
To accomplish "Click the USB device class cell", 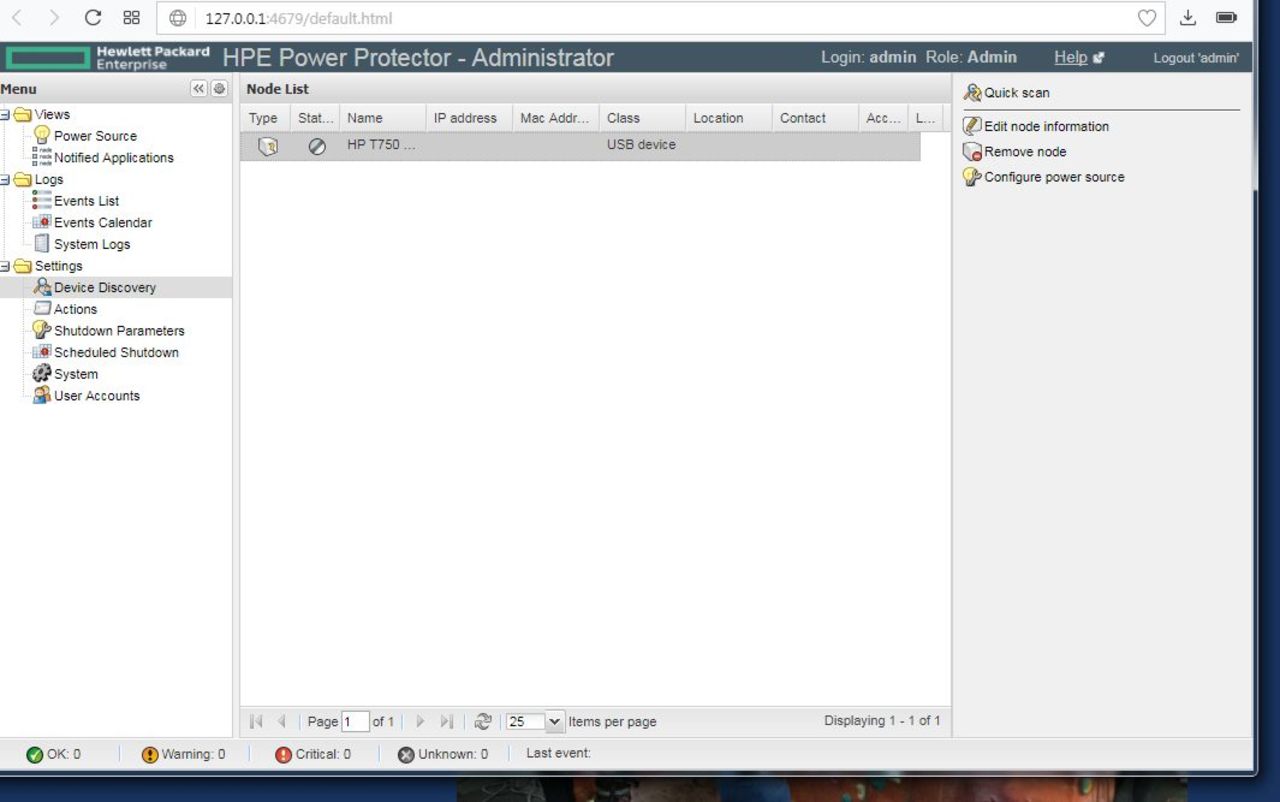I will (641, 145).
